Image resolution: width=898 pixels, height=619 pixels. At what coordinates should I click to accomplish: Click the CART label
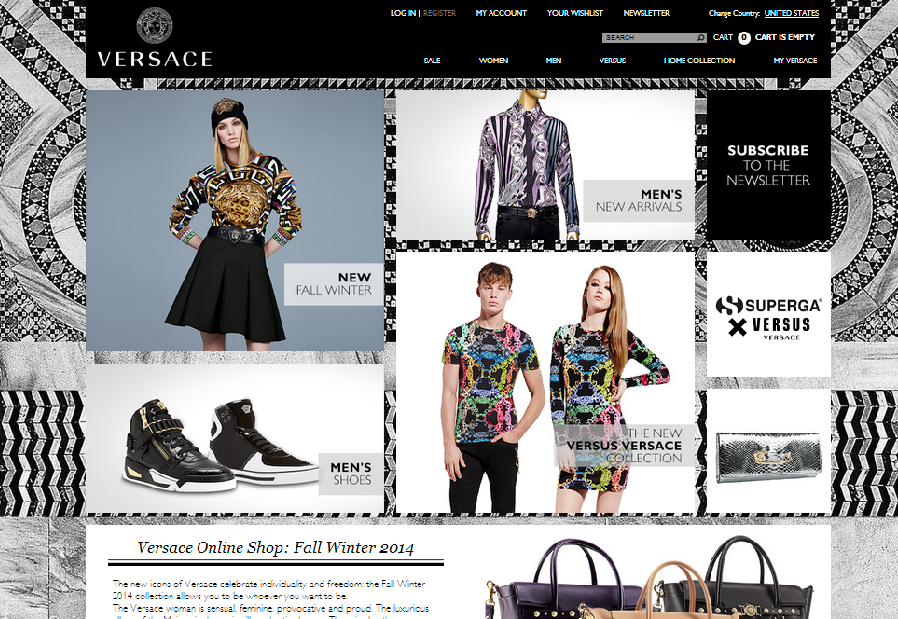coord(723,37)
